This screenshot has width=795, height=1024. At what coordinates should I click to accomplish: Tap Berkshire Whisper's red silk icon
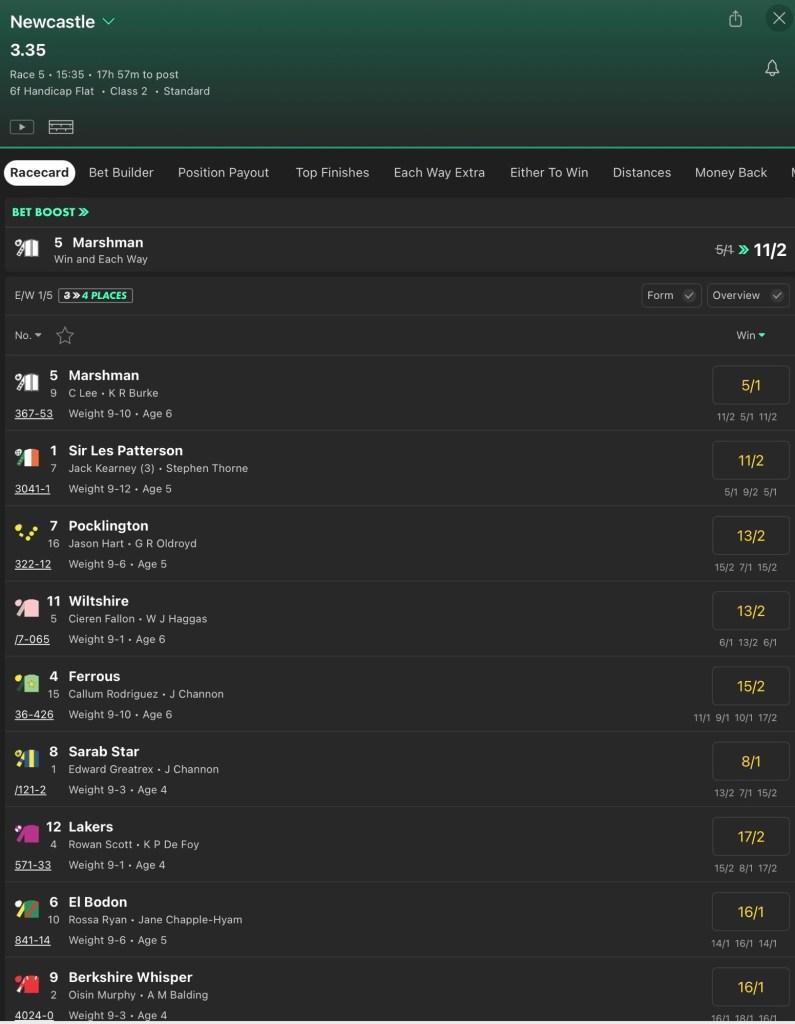click(27, 983)
